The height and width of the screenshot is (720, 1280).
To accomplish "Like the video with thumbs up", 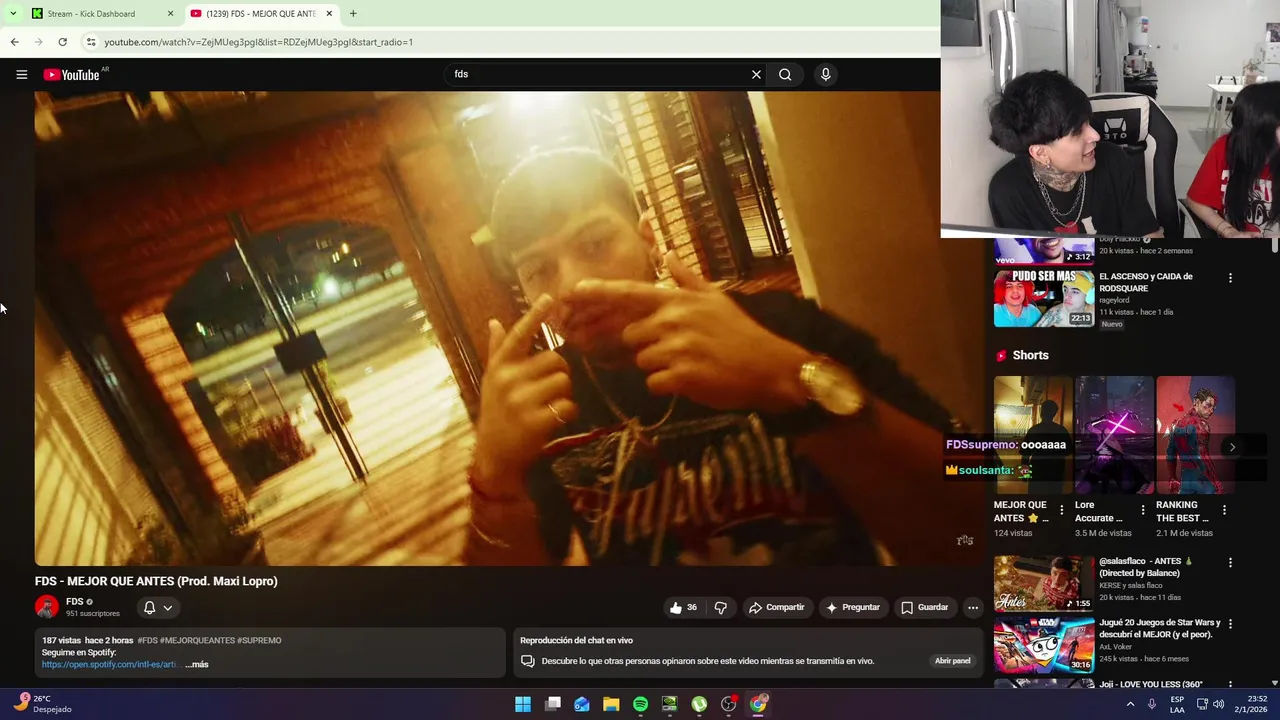I will pos(685,607).
